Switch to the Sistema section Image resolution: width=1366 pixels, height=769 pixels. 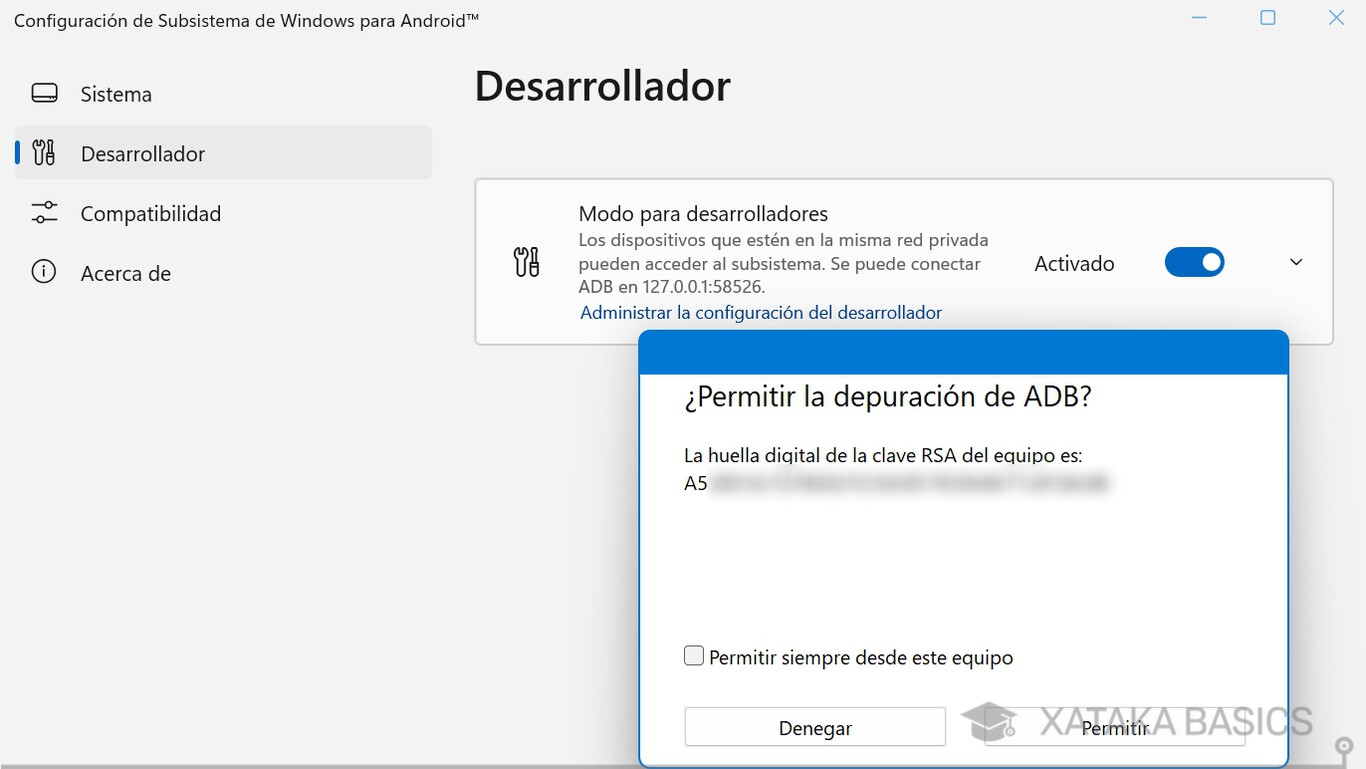[x=115, y=93]
